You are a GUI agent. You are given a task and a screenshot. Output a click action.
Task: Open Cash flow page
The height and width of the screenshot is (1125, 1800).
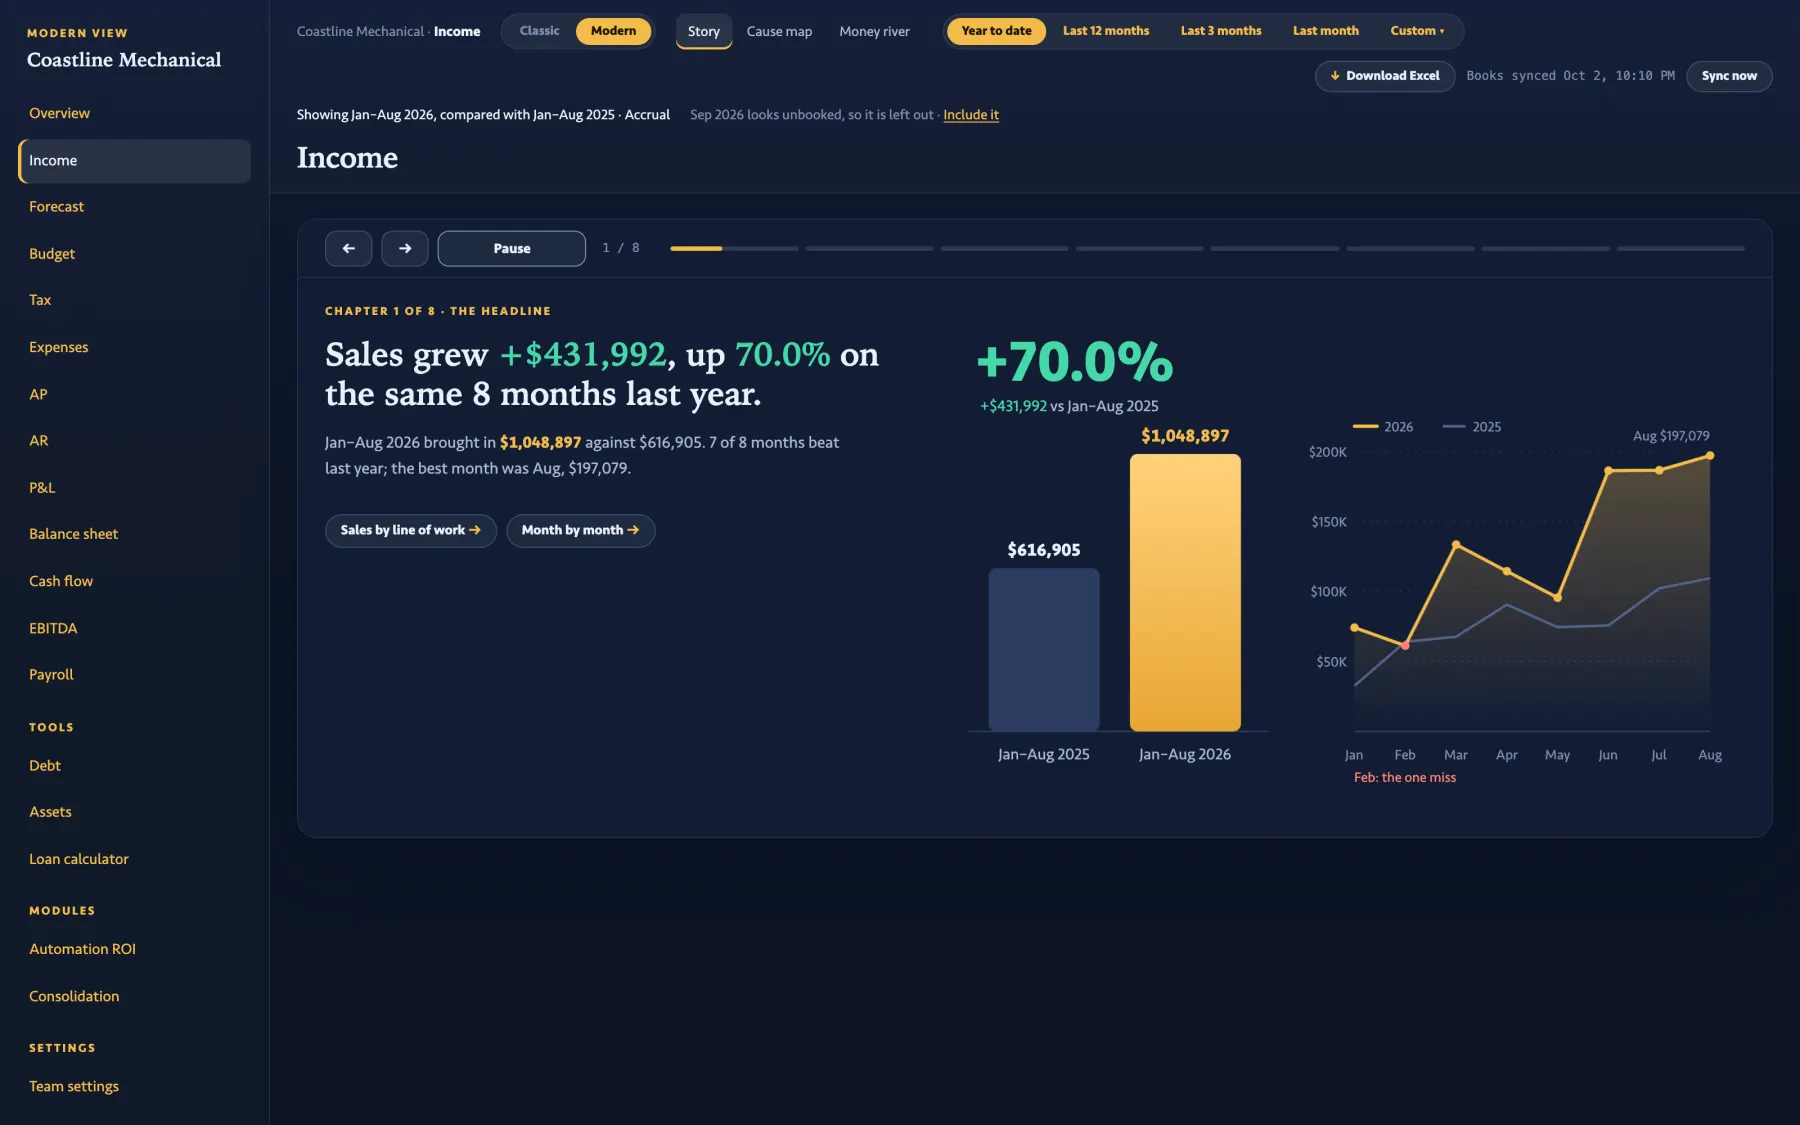point(134,581)
